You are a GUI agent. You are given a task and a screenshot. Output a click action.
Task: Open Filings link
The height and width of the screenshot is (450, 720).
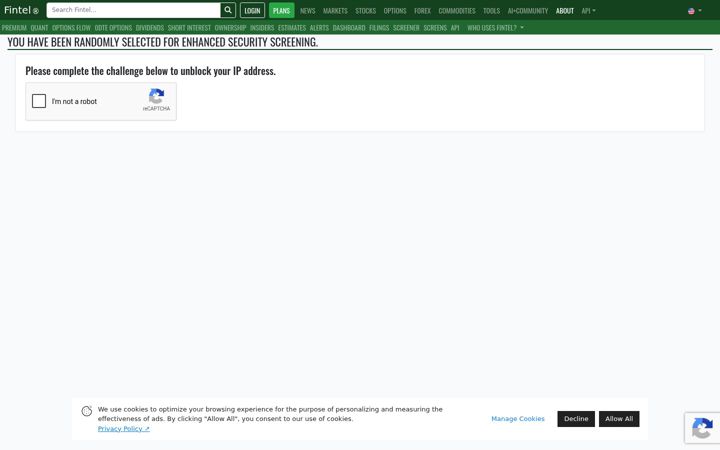pos(379,28)
